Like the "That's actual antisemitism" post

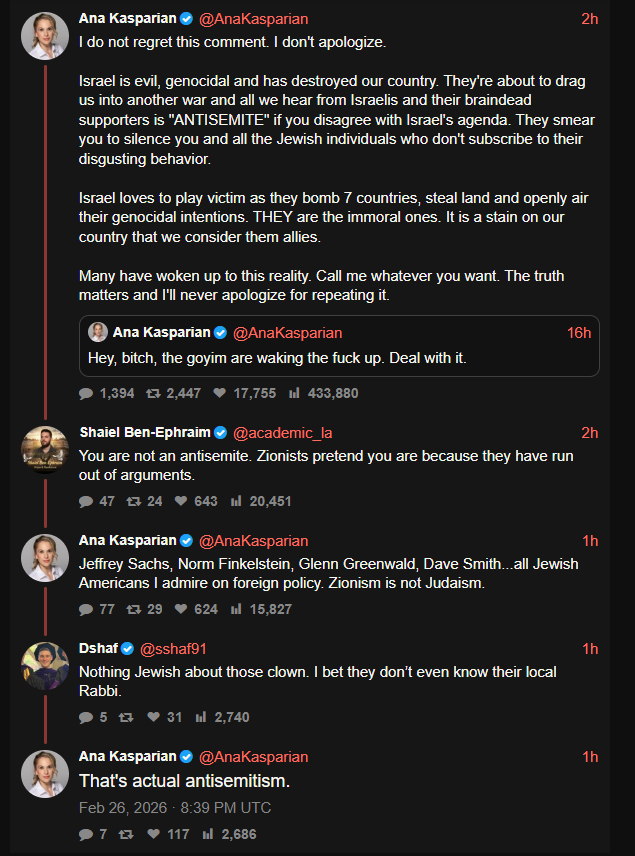pos(153,834)
